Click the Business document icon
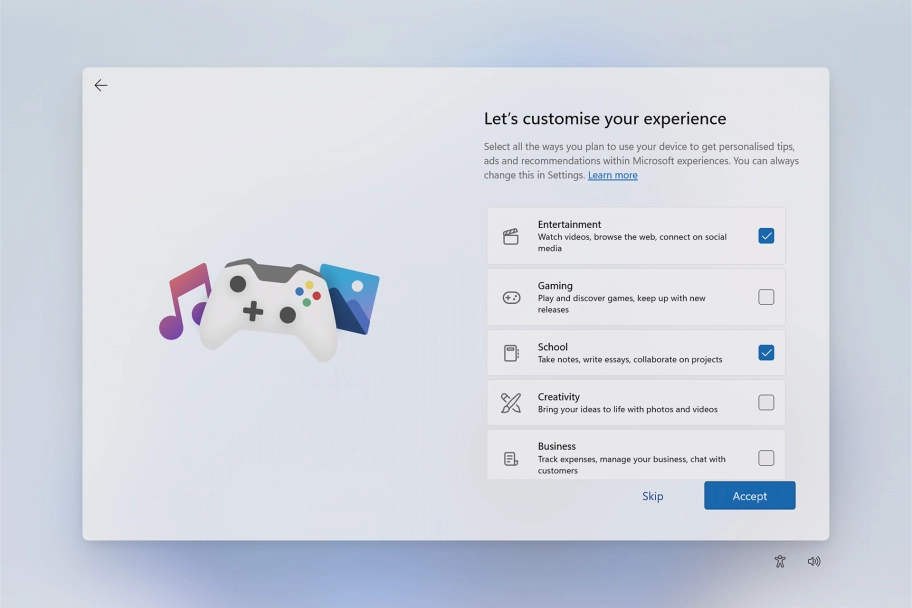912x608 pixels. click(511, 459)
